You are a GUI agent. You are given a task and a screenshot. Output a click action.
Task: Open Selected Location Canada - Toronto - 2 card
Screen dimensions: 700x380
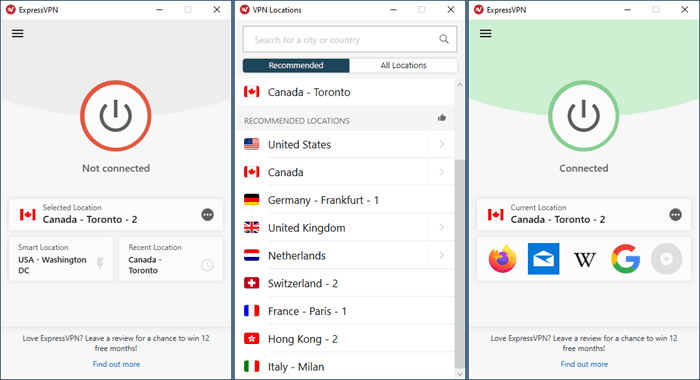pos(116,215)
